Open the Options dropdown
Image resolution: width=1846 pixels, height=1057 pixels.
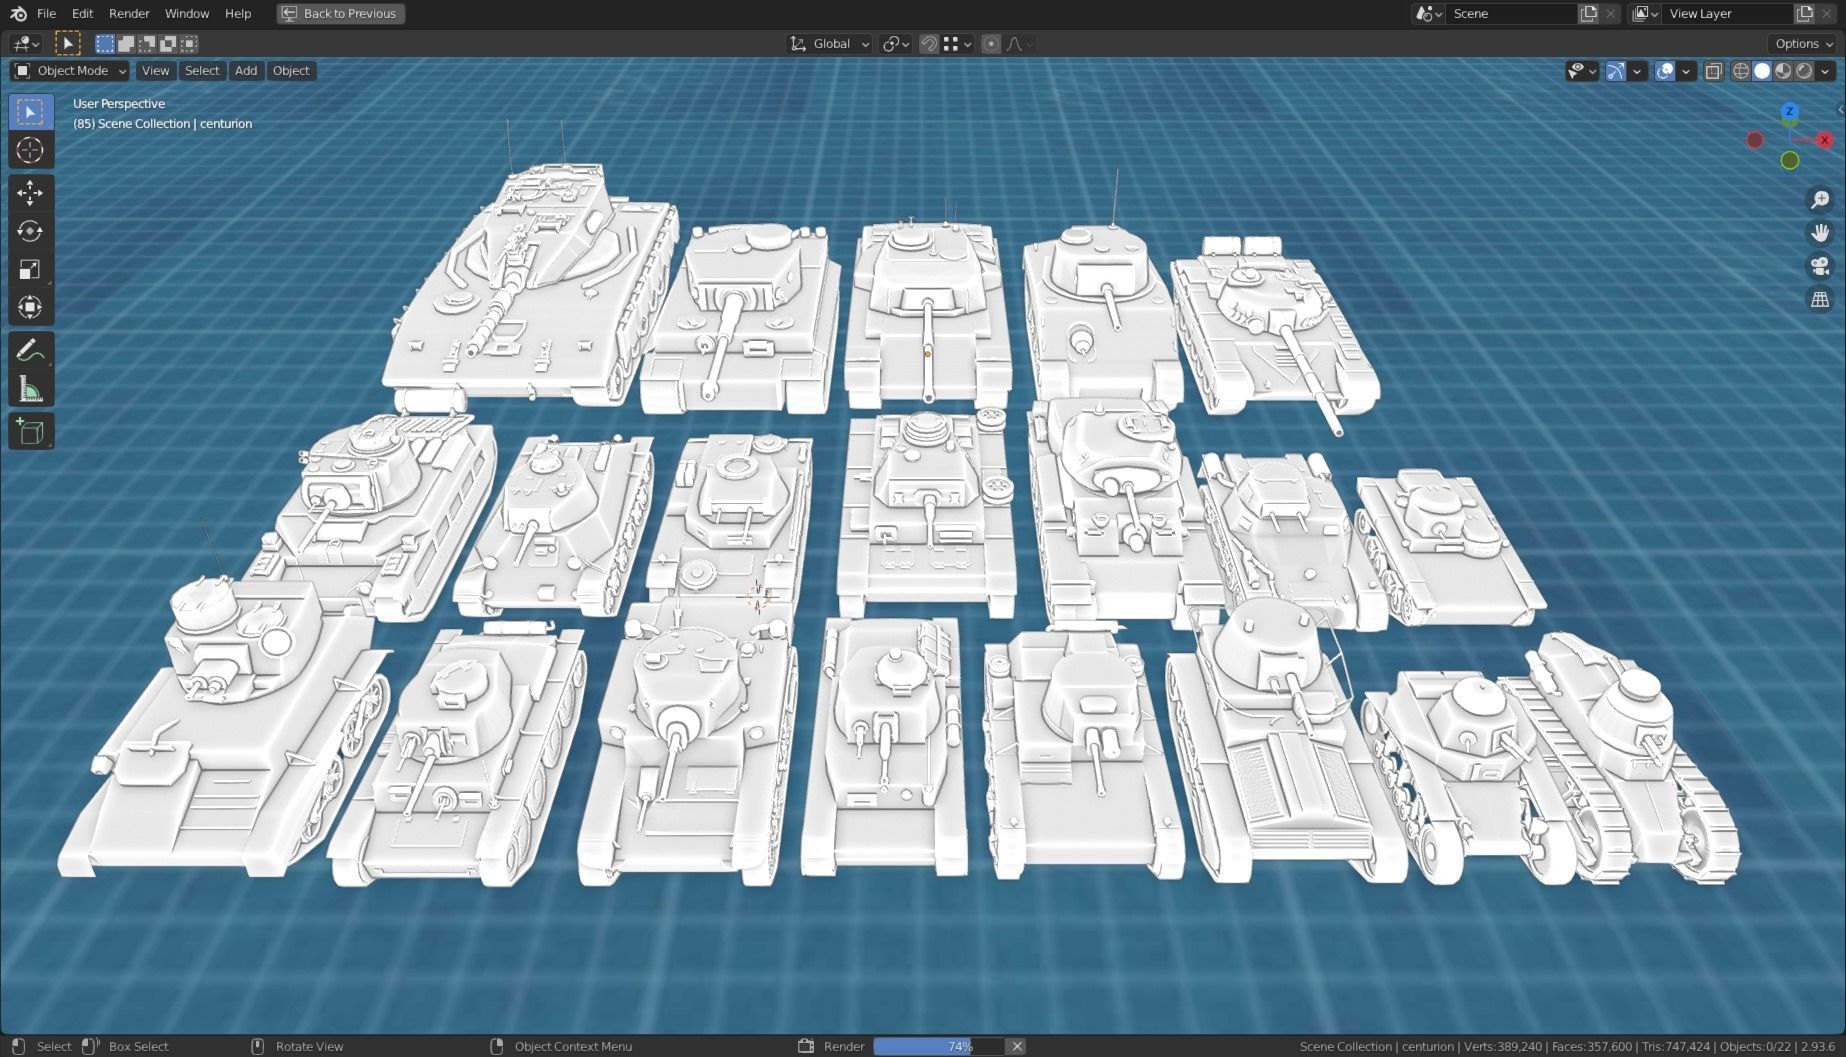(1803, 43)
